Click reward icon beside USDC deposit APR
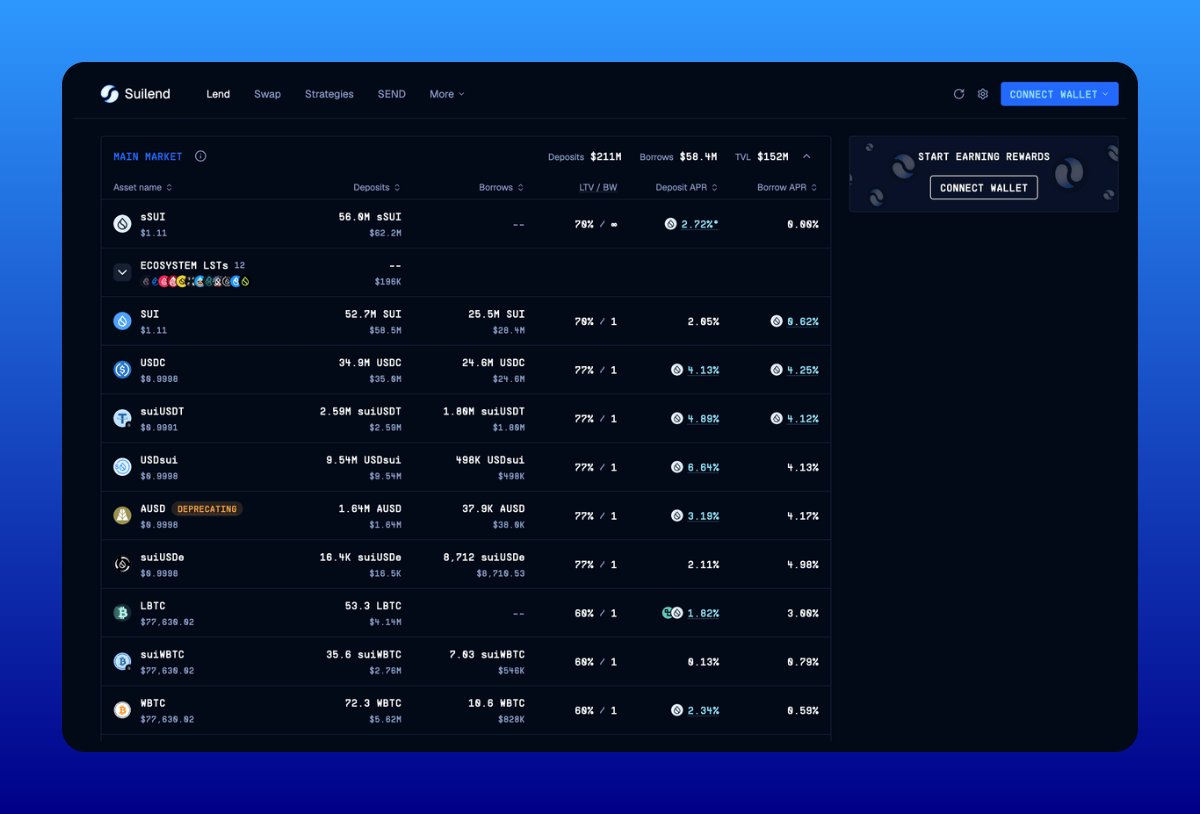The width and height of the screenshot is (1200, 814). click(x=677, y=370)
